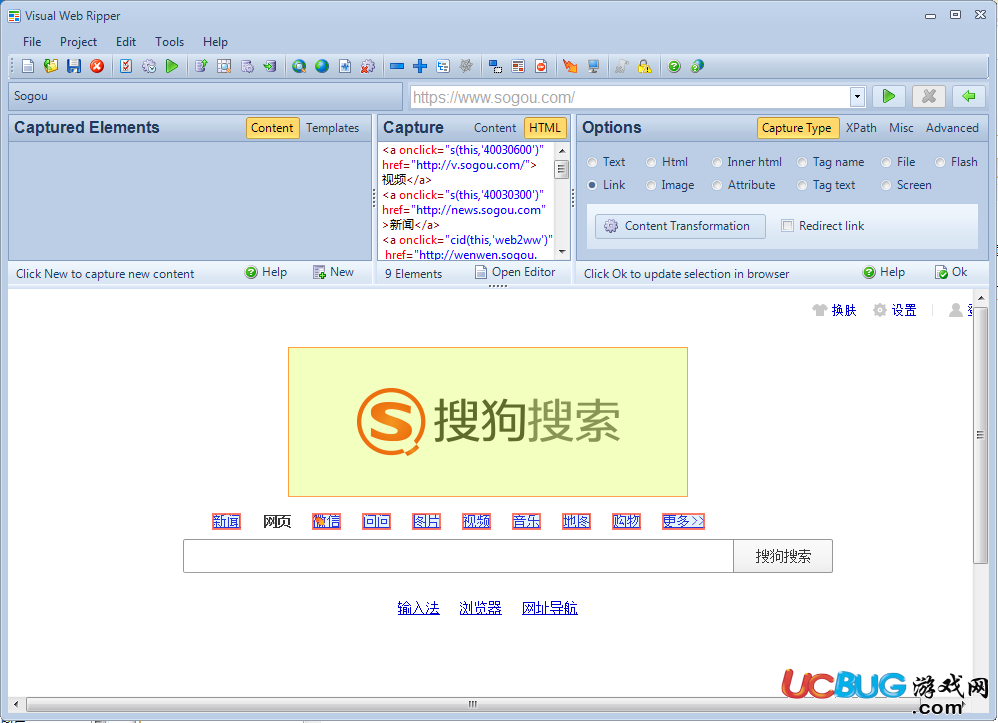Click the red page-layout toolbar icon

pos(518,66)
